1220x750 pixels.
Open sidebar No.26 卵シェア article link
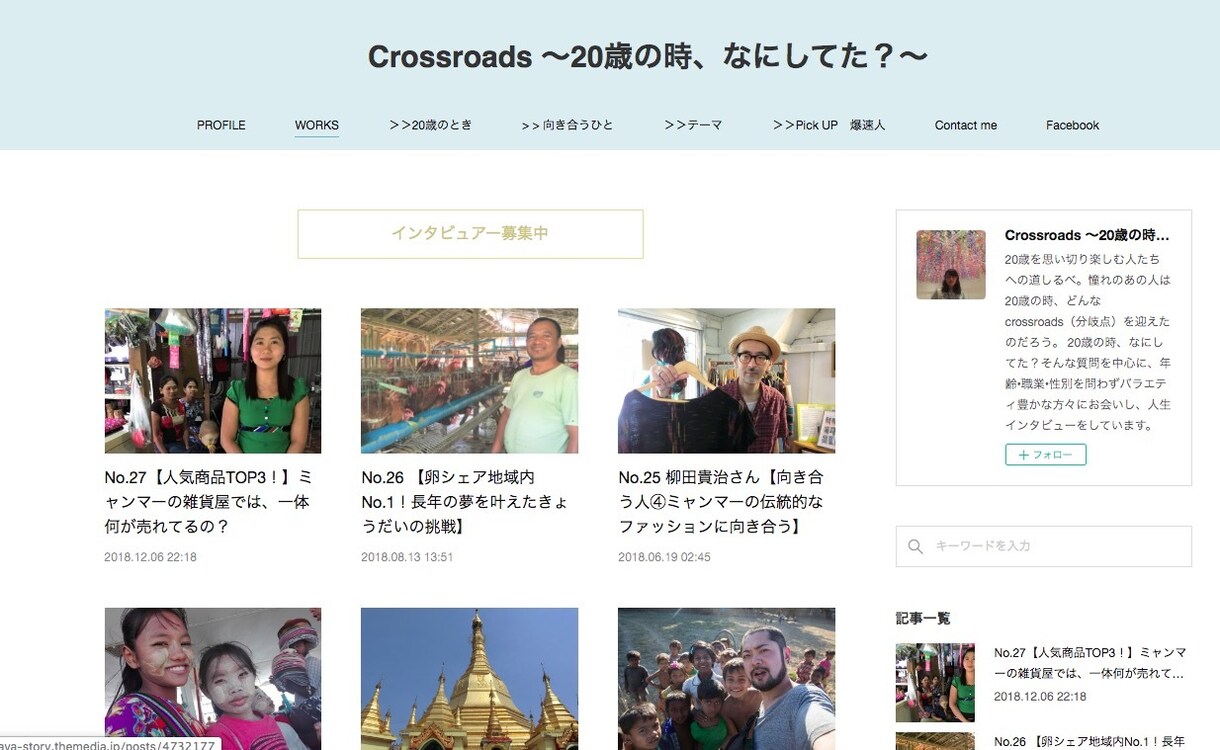(1089, 742)
